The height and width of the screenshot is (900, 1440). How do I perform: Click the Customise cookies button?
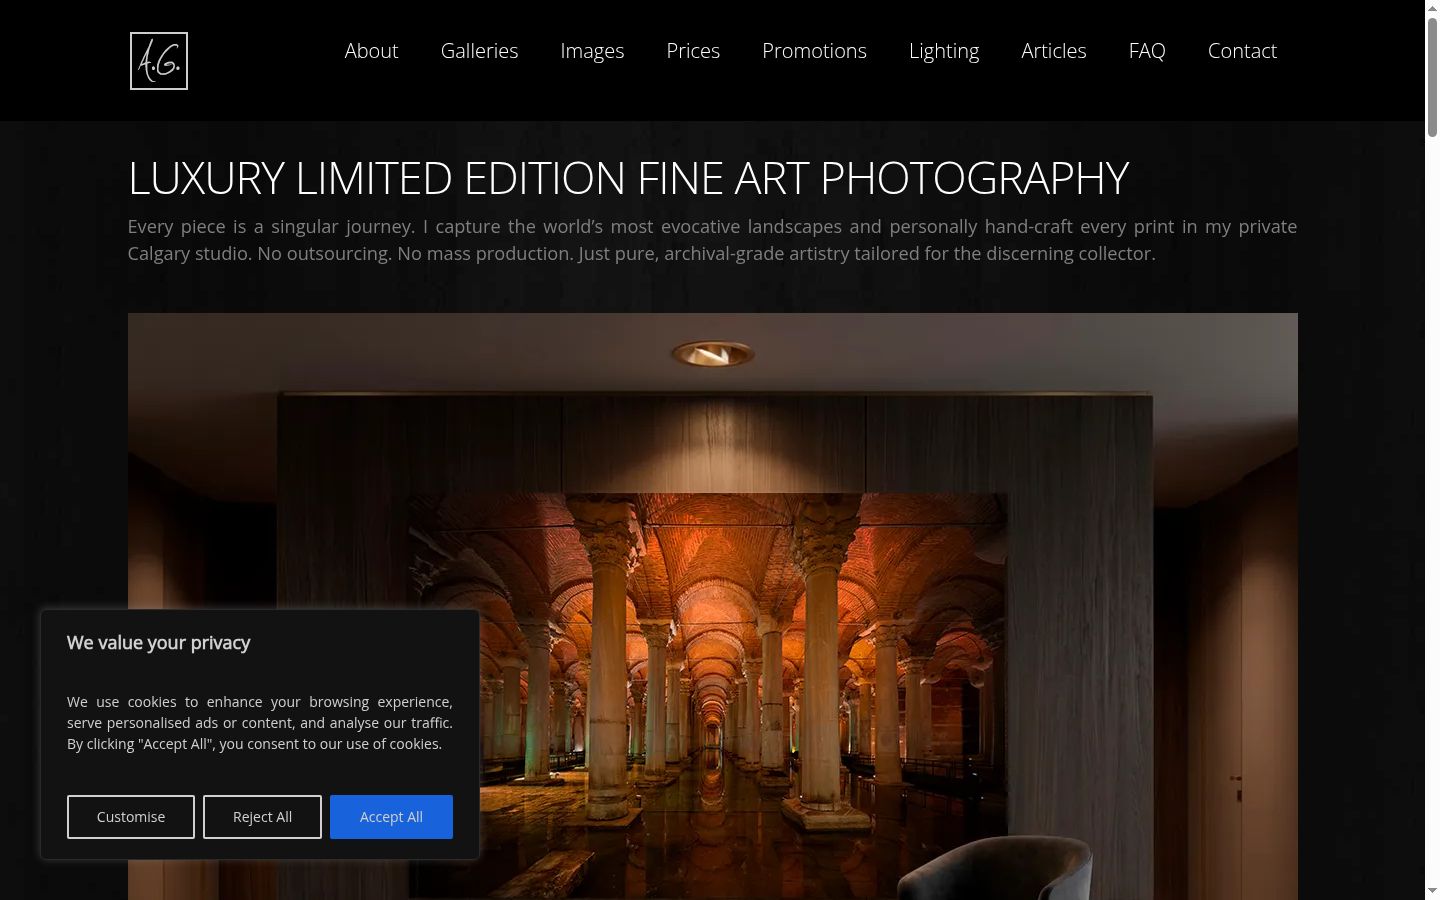131,817
